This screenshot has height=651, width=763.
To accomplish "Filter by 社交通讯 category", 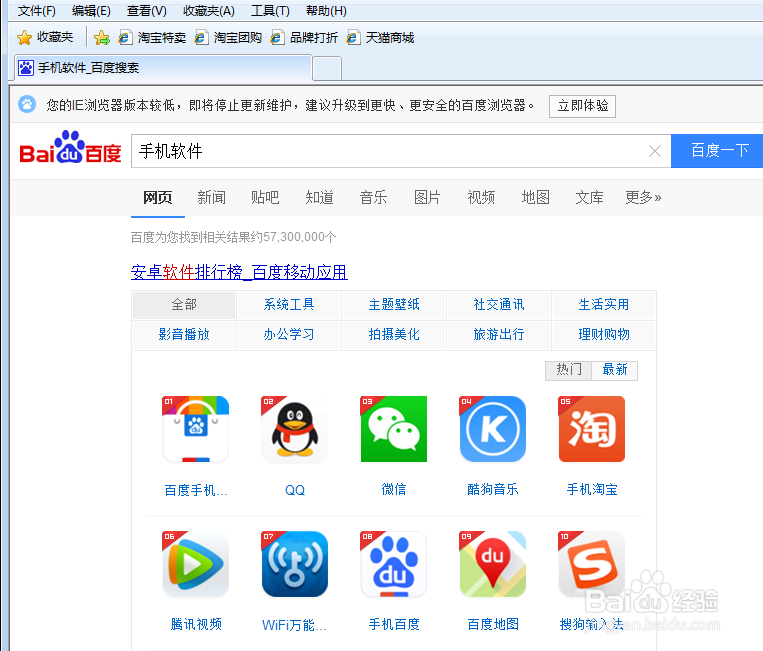I will 499,305.
